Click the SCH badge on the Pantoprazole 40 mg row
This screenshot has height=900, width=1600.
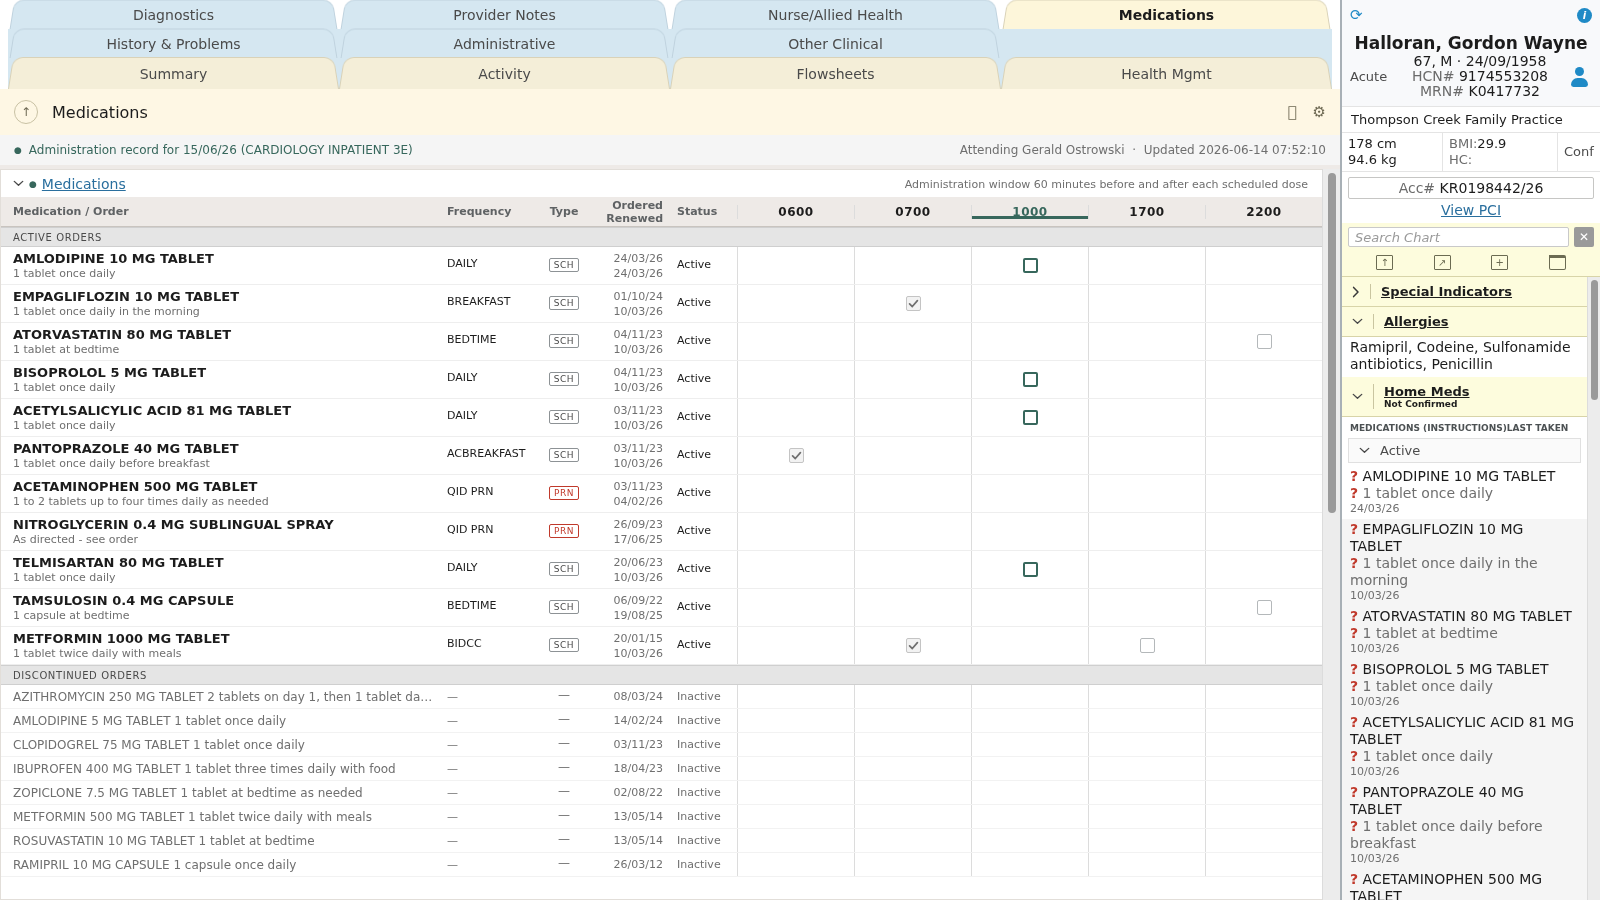coord(564,455)
